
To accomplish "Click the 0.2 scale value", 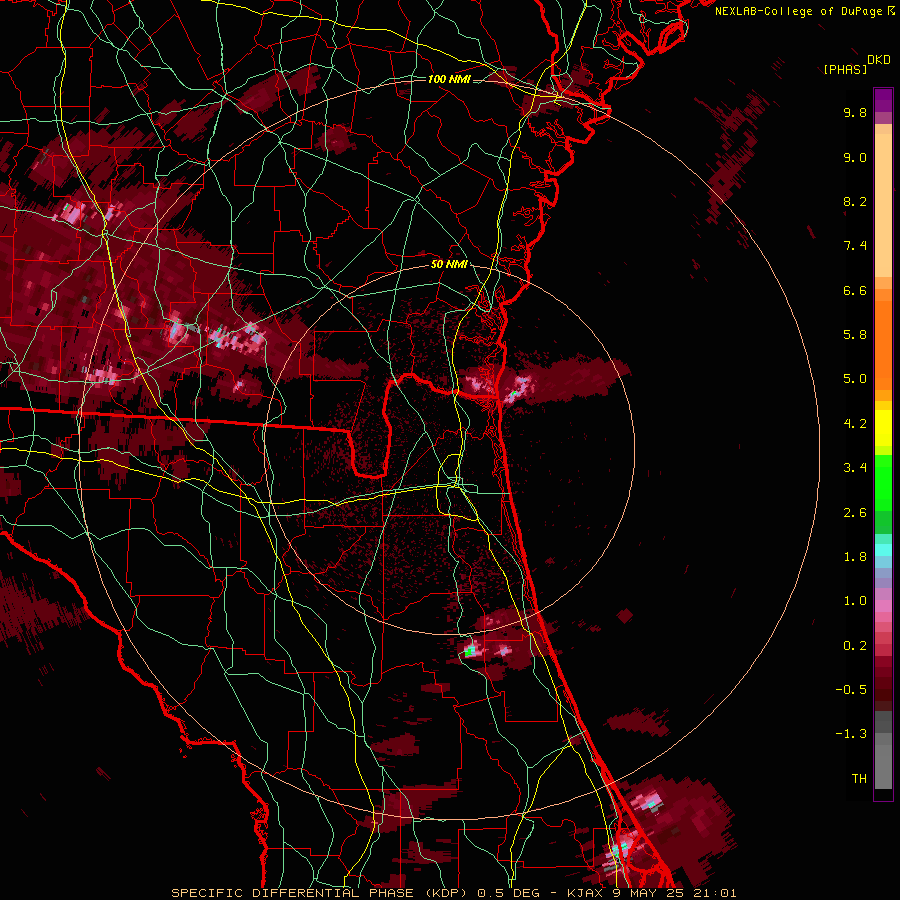I will click(x=855, y=646).
